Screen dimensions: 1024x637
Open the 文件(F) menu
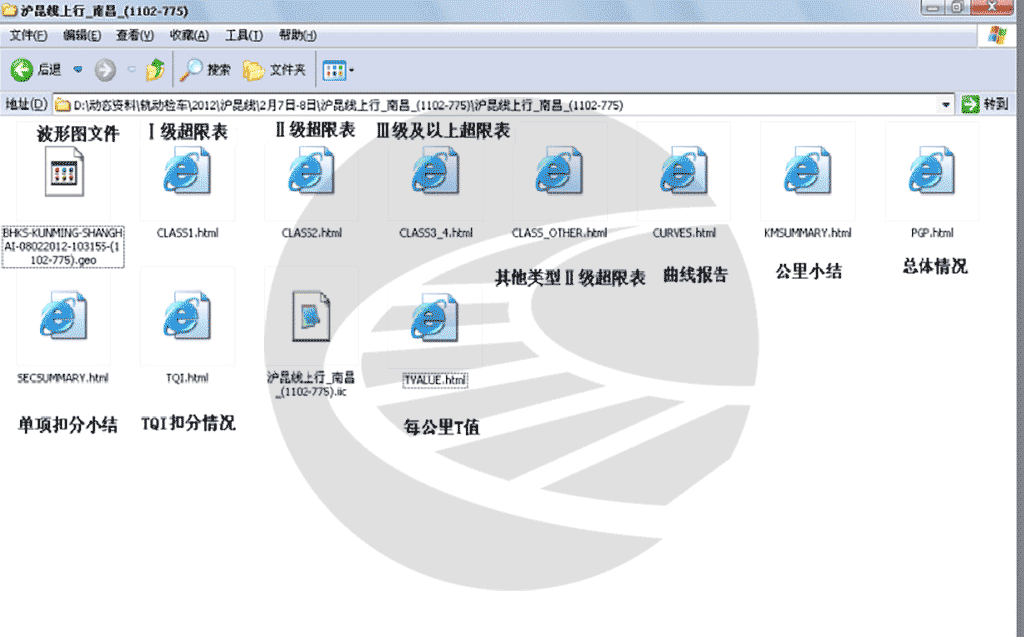click(x=28, y=35)
